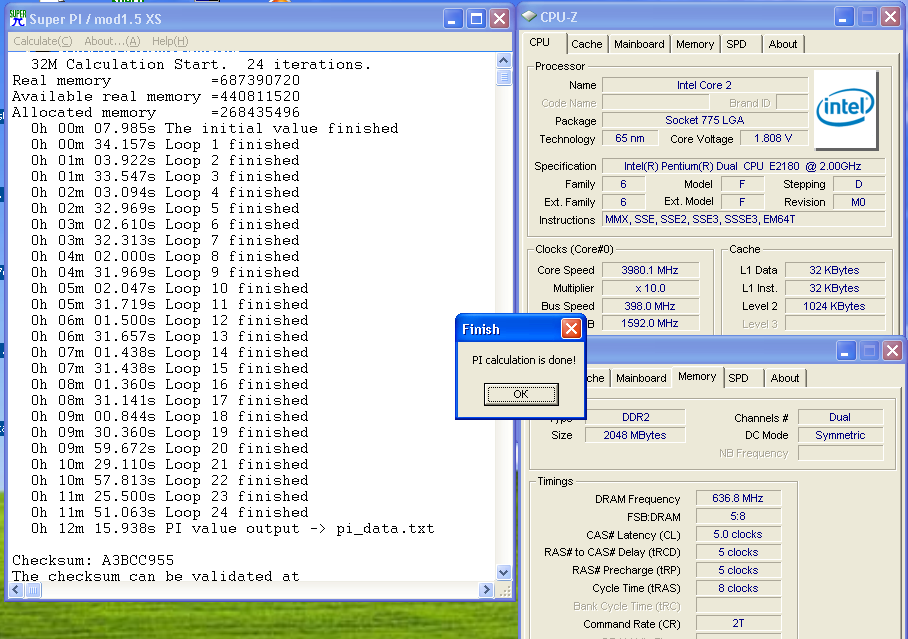The height and width of the screenshot is (639, 908).
Task: Click the 3980.1 MHz core speed value
Action: [650, 270]
